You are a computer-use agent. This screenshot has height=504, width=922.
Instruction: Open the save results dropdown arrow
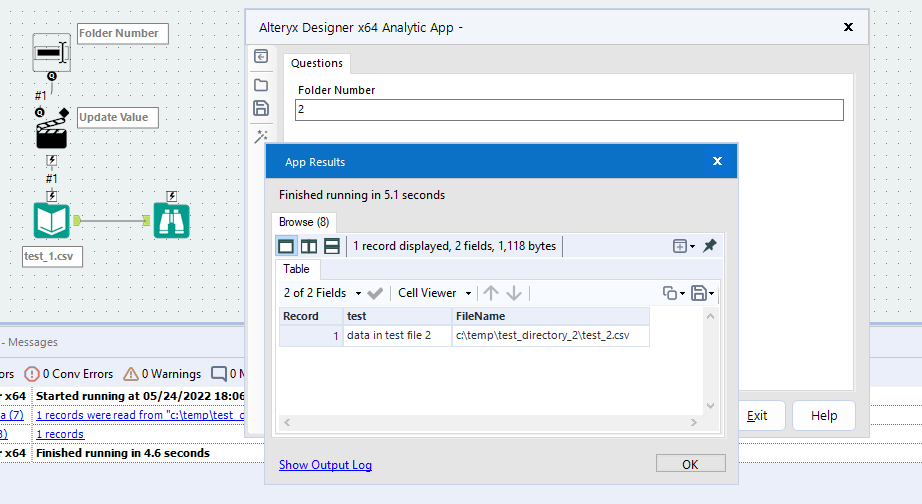click(710, 293)
